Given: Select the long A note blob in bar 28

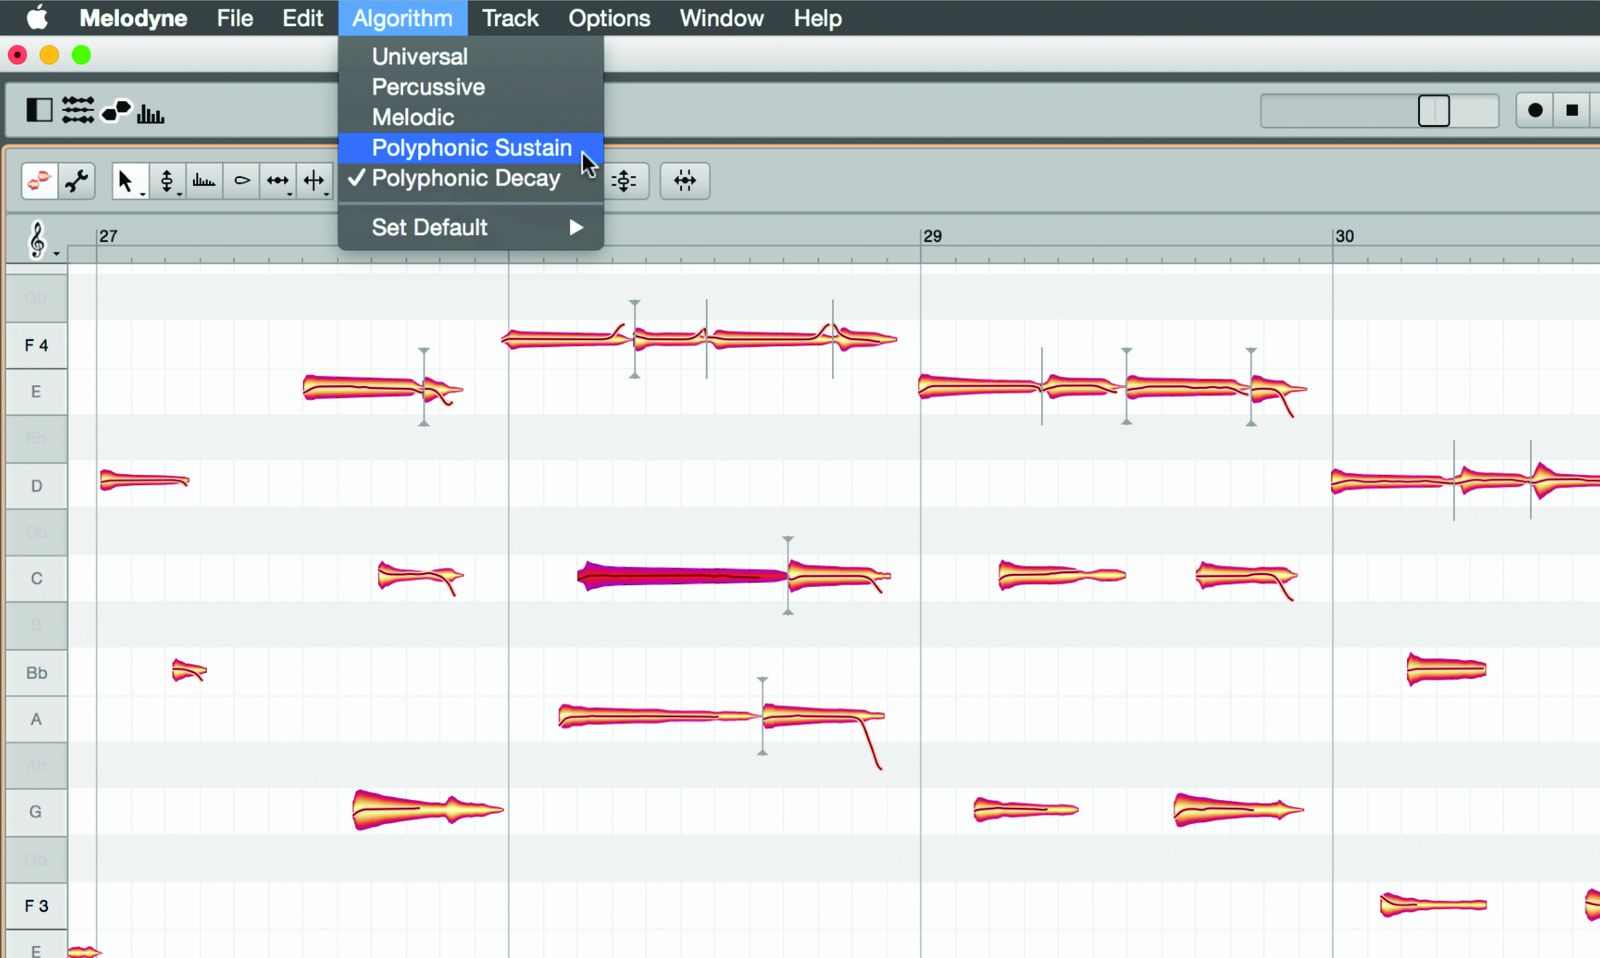Looking at the screenshot, I should (x=658, y=715).
